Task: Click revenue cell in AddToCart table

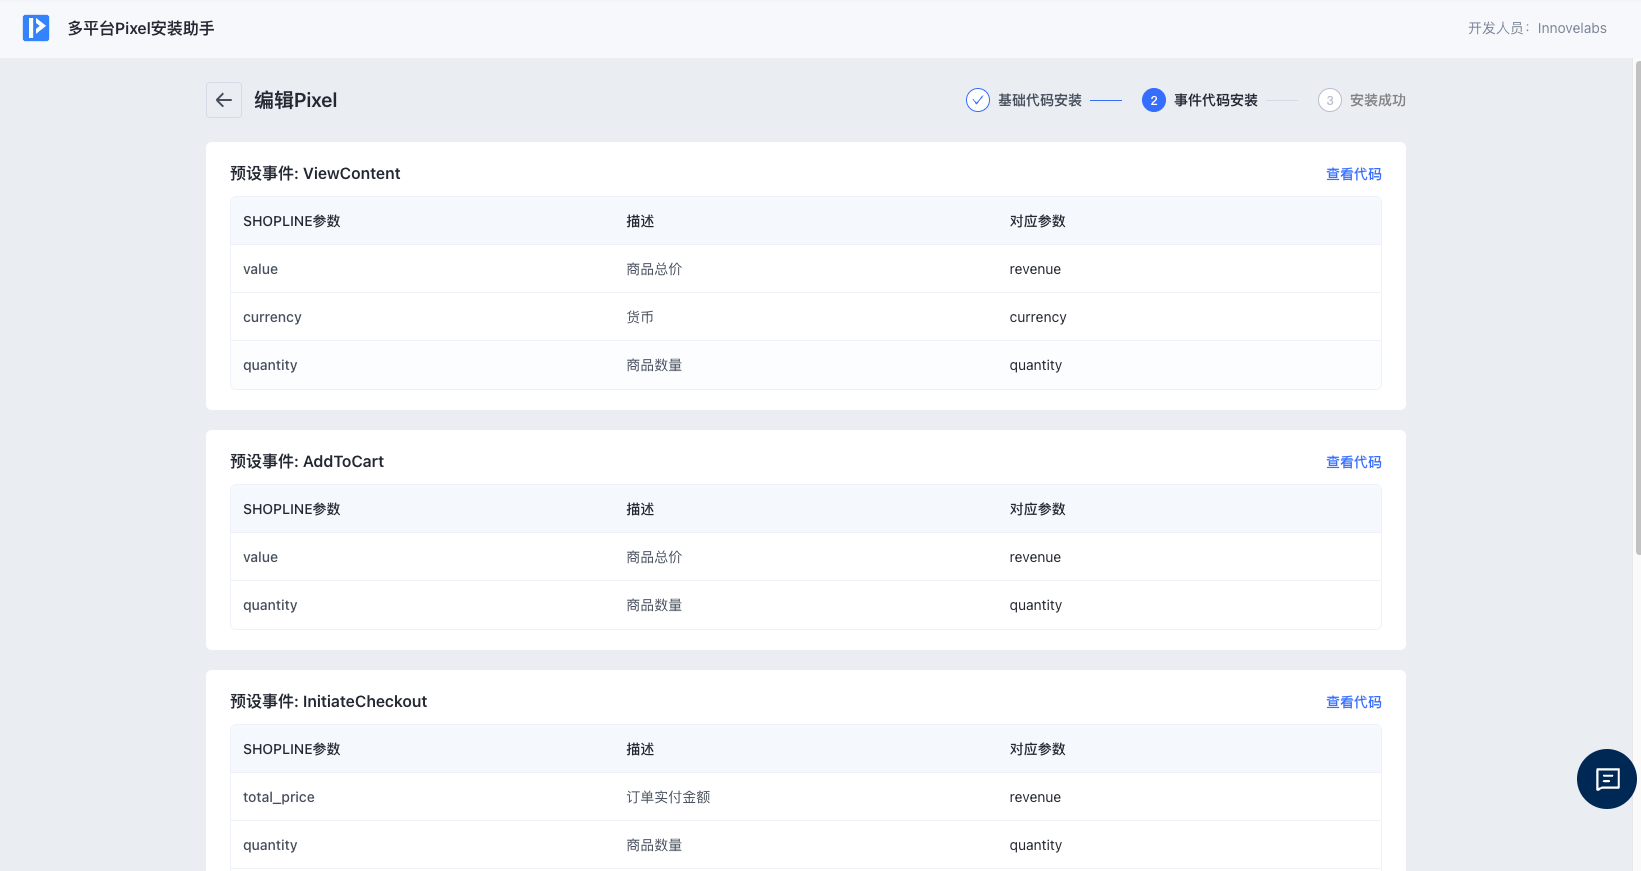Action: coord(1035,557)
